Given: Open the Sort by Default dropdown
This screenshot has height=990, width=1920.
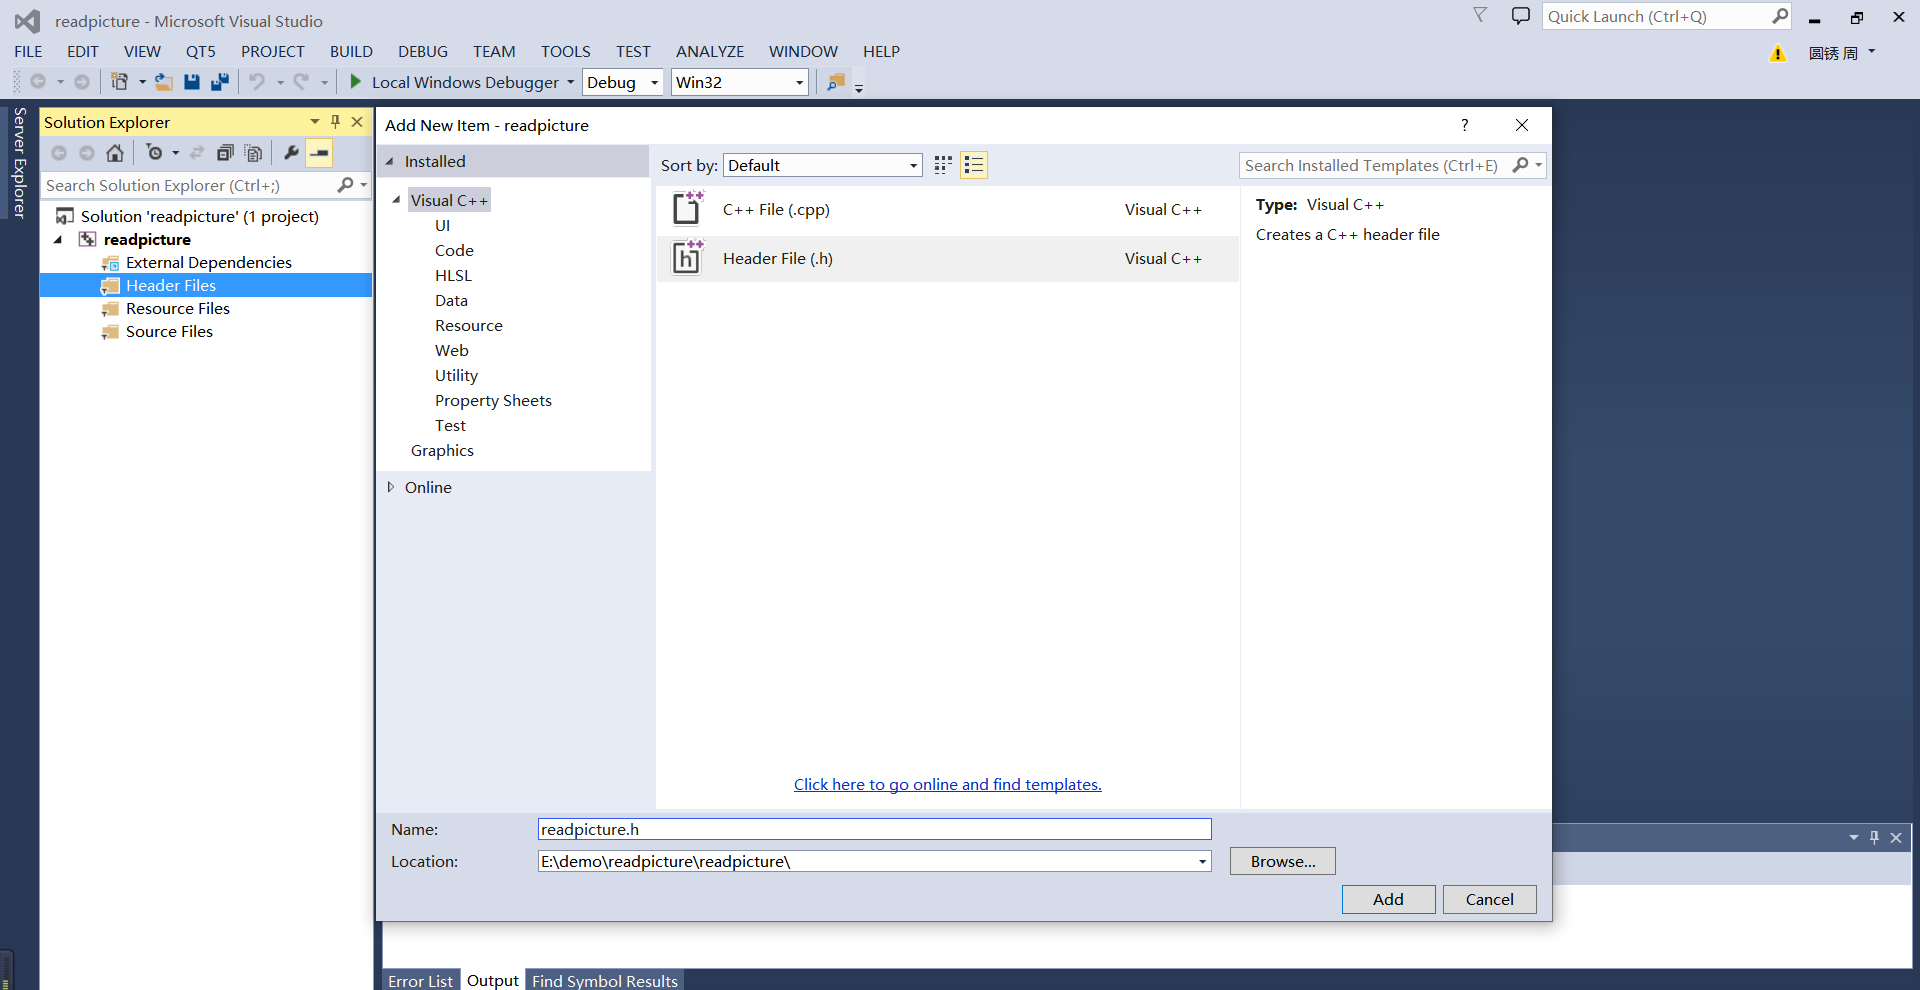Looking at the screenshot, I should click(822, 165).
